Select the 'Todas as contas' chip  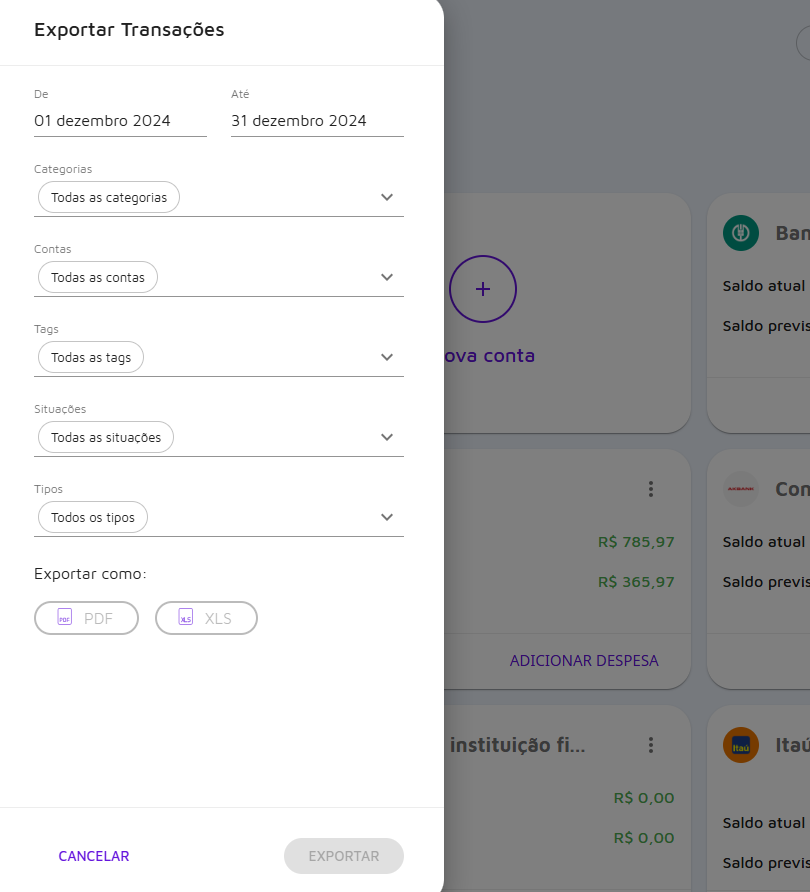tap(98, 278)
